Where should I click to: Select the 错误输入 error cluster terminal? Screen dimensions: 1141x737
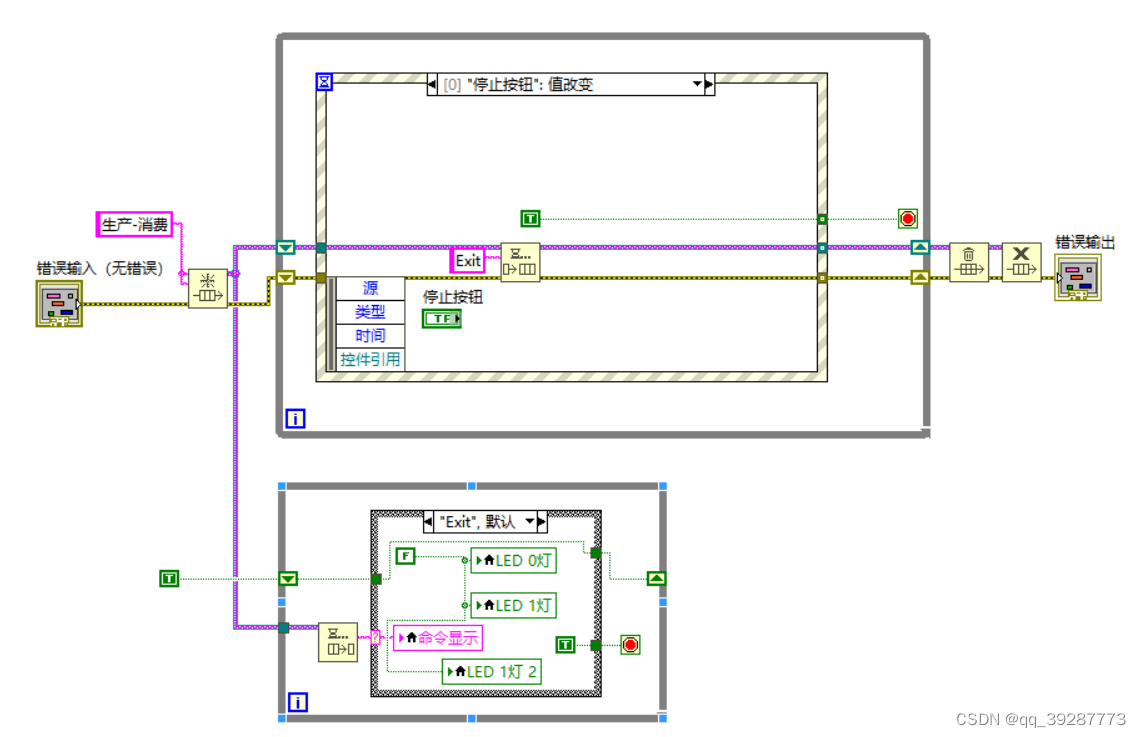57,303
